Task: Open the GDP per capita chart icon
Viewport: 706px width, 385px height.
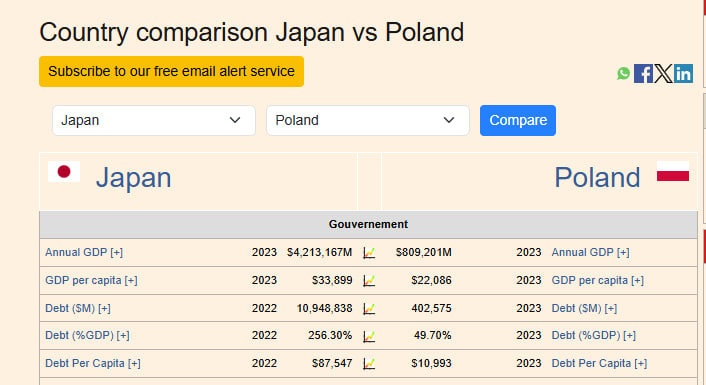Action: (x=369, y=281)
